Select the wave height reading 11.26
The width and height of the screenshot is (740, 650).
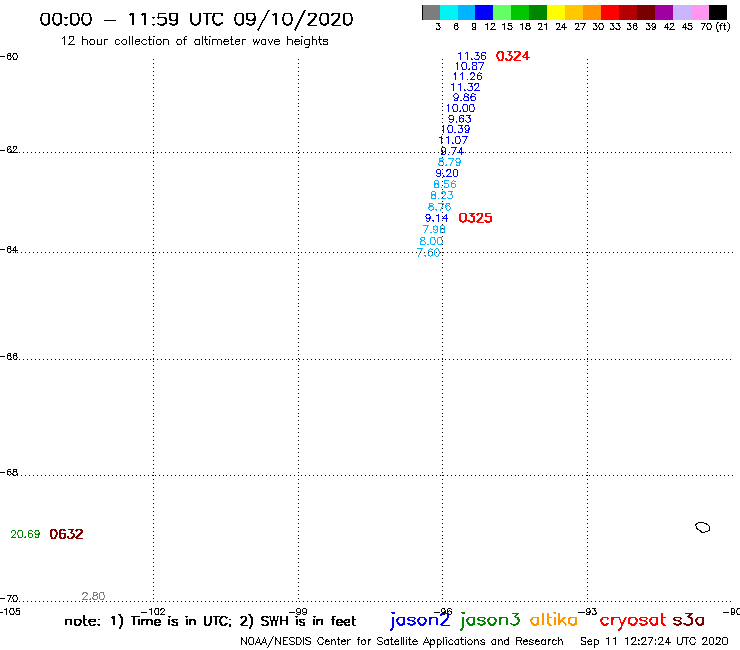pos(467,76)
